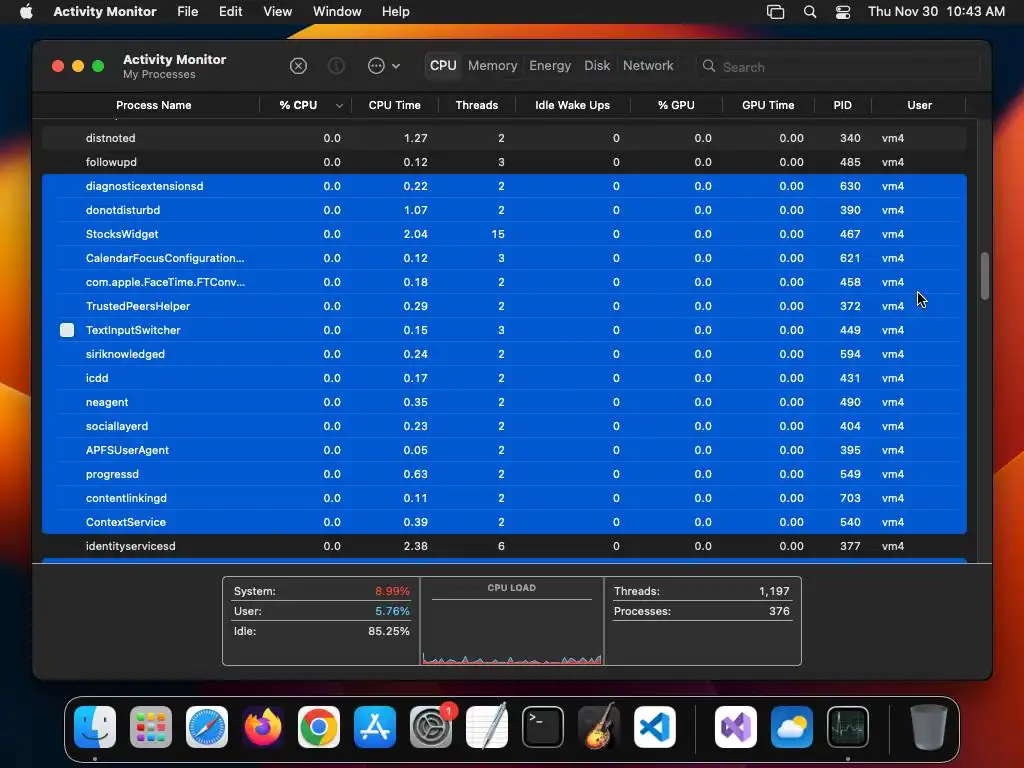Sort by Process Name column header

153,105
